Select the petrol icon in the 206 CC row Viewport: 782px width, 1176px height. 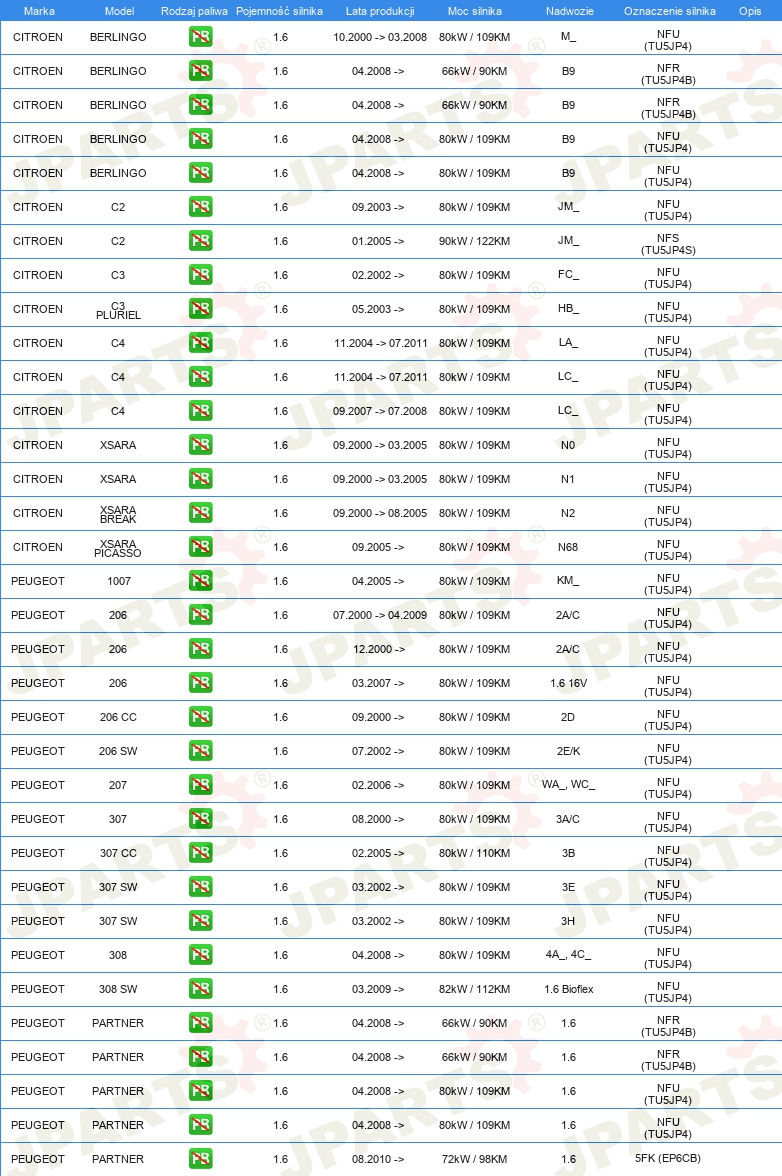pos(200,717)
